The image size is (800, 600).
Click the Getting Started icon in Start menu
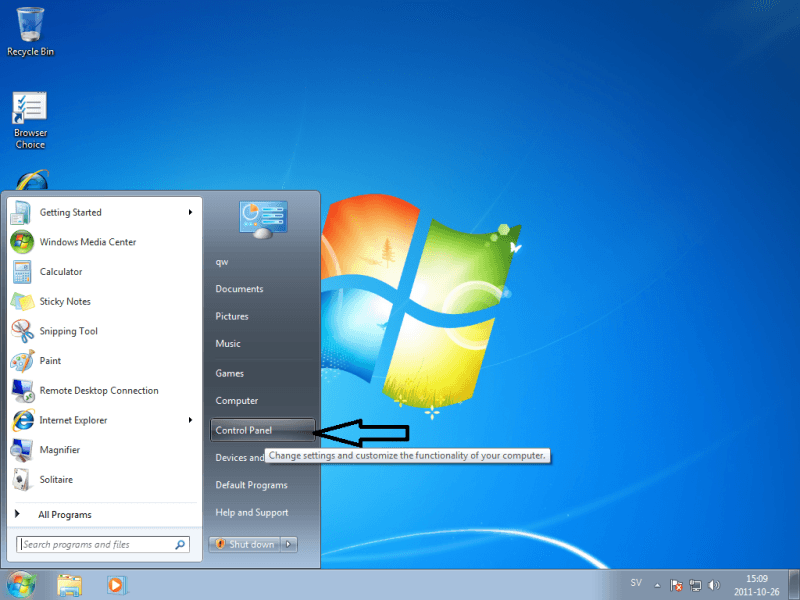coord(21,212)
